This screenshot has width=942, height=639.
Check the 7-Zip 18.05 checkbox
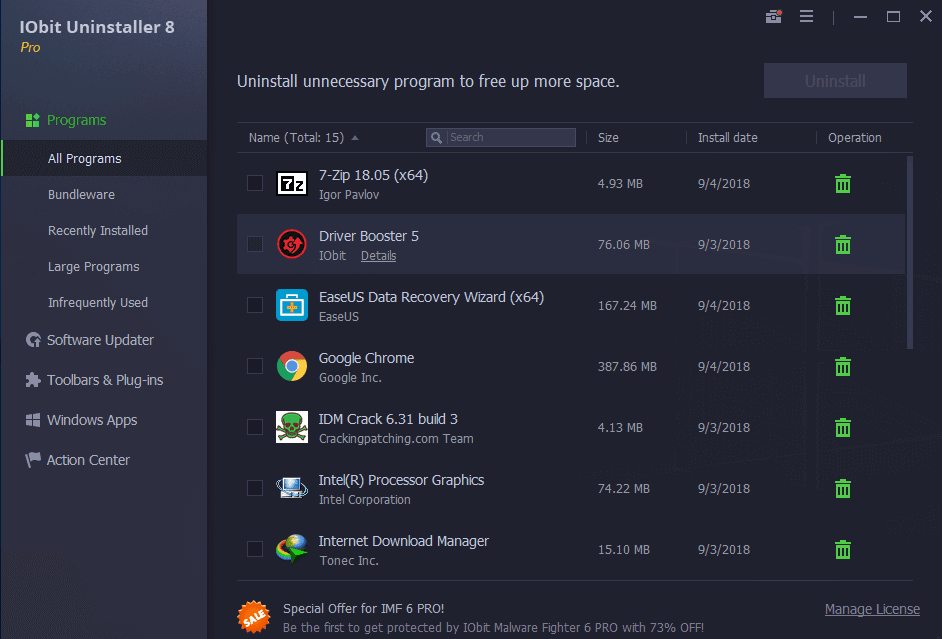click(255, 183)
